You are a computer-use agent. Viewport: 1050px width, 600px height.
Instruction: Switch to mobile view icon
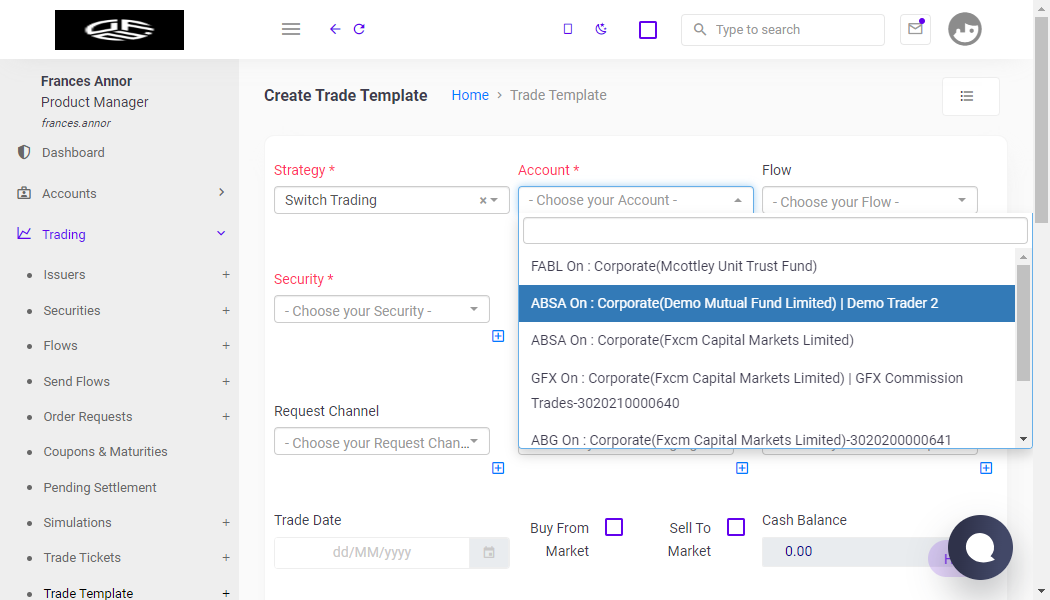click(568, 29)
